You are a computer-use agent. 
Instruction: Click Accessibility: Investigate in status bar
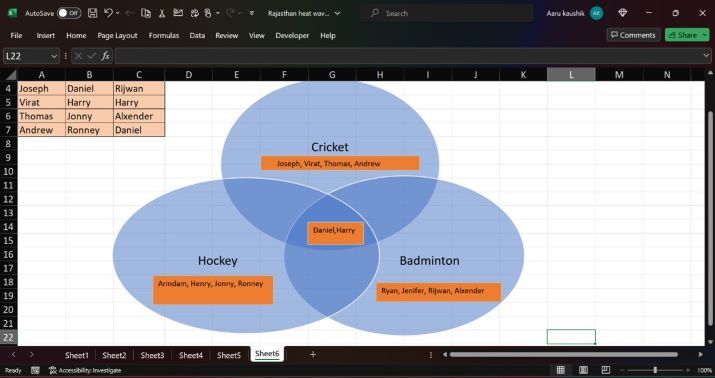[x=85, y=370]
